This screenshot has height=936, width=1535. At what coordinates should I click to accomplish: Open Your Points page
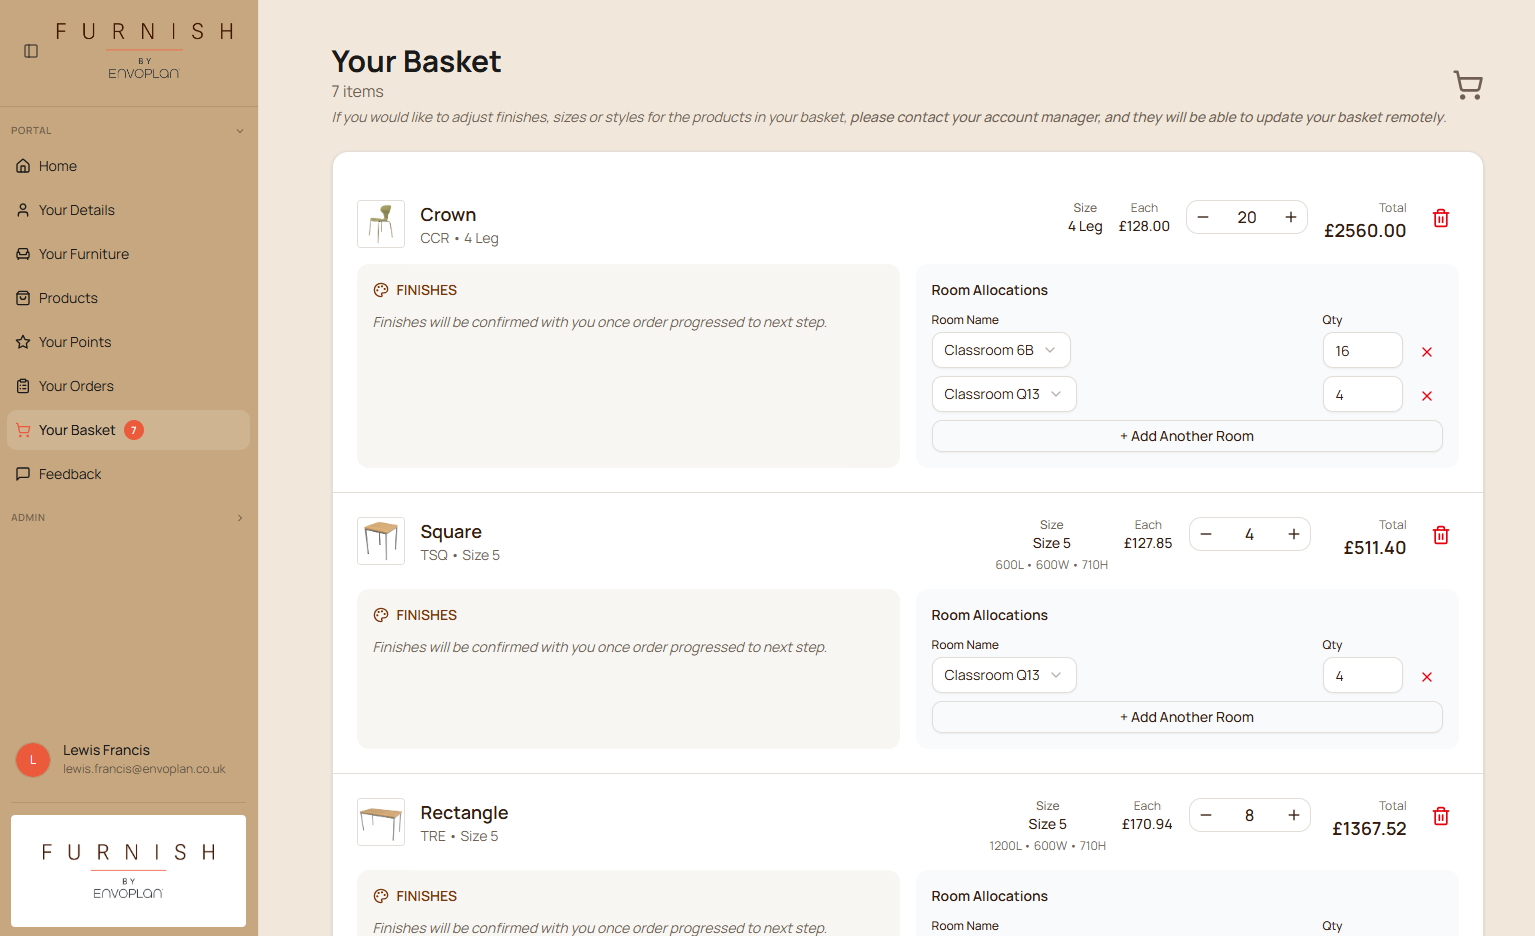[x=128, y=342]
